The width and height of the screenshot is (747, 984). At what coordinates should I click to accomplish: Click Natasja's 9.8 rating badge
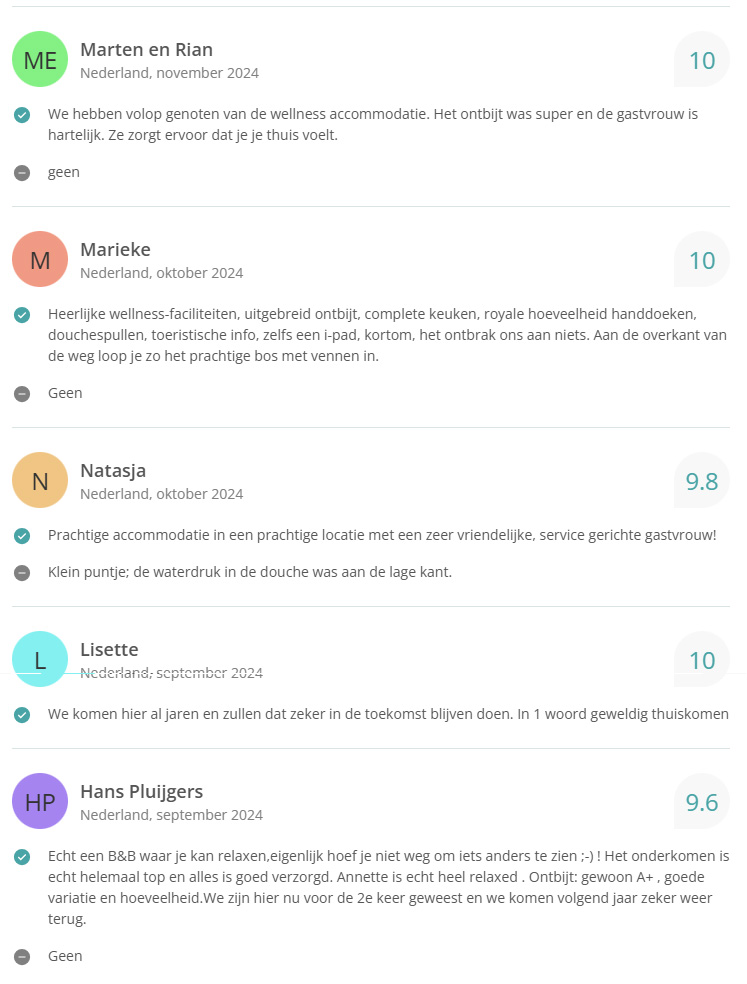click(x=702, y=481)
